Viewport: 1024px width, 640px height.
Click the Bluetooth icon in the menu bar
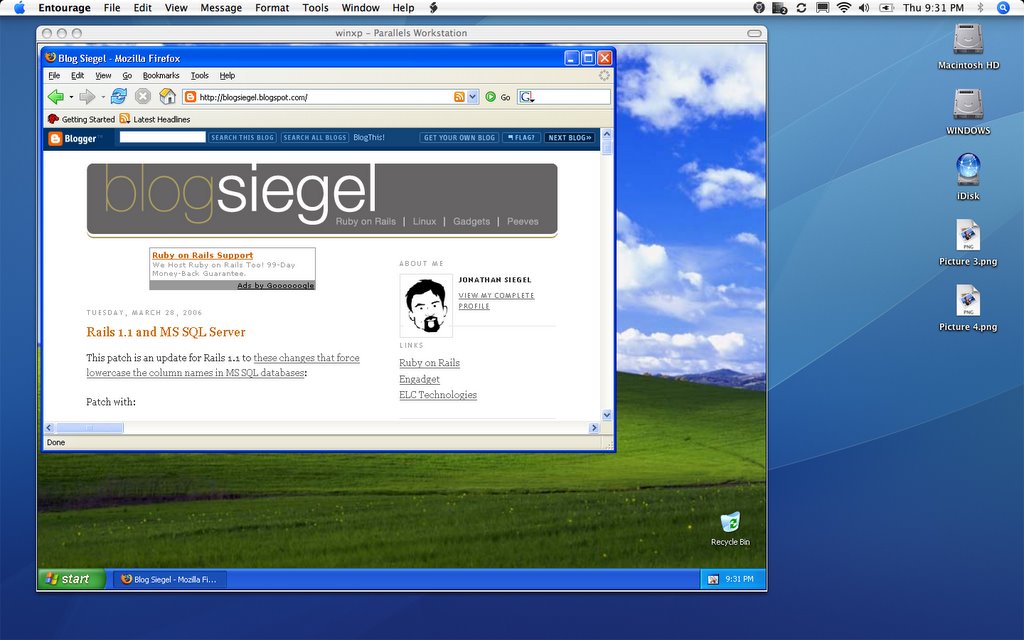(980, 8)
